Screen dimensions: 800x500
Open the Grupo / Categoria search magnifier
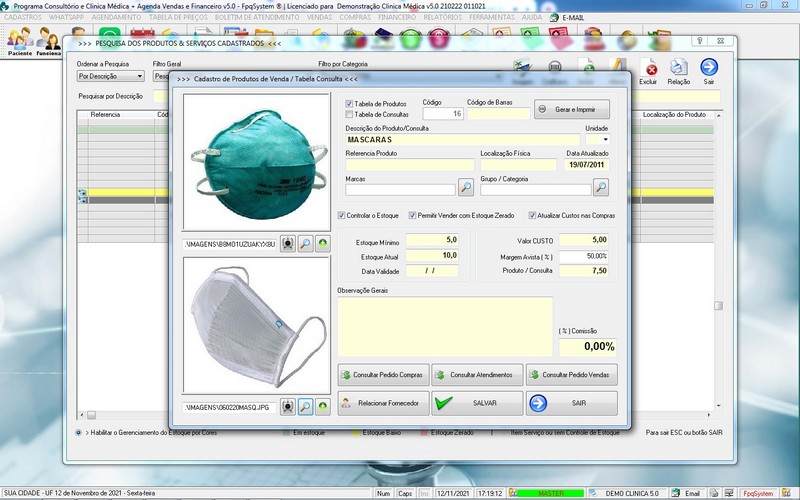[x=601, y=187]
